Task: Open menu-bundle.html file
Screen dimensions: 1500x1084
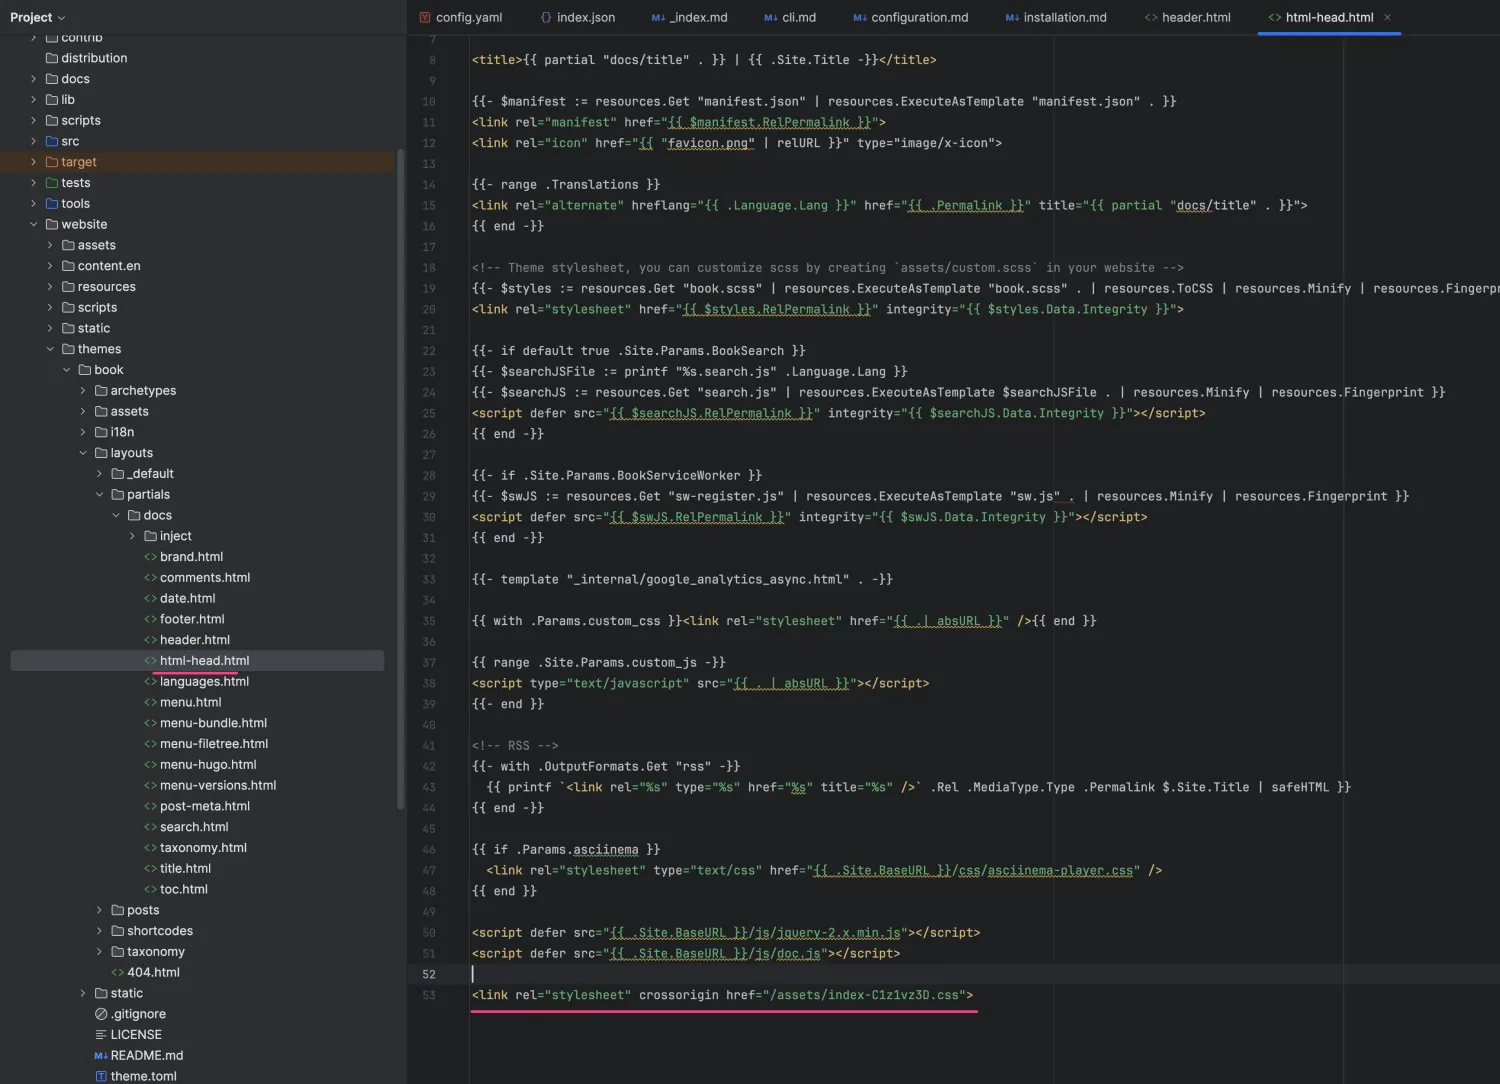Action: [213, 723]
